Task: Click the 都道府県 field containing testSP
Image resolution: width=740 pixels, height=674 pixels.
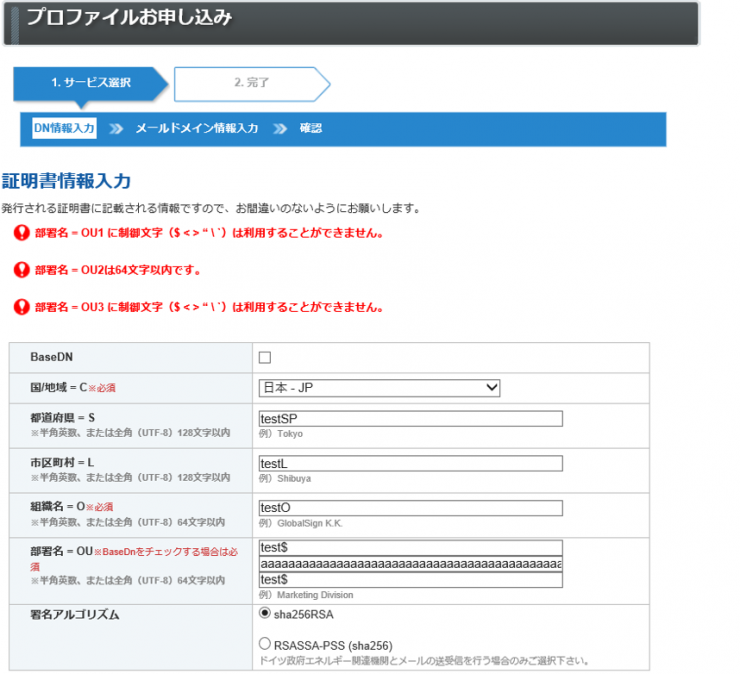Action: click(411, 419)
